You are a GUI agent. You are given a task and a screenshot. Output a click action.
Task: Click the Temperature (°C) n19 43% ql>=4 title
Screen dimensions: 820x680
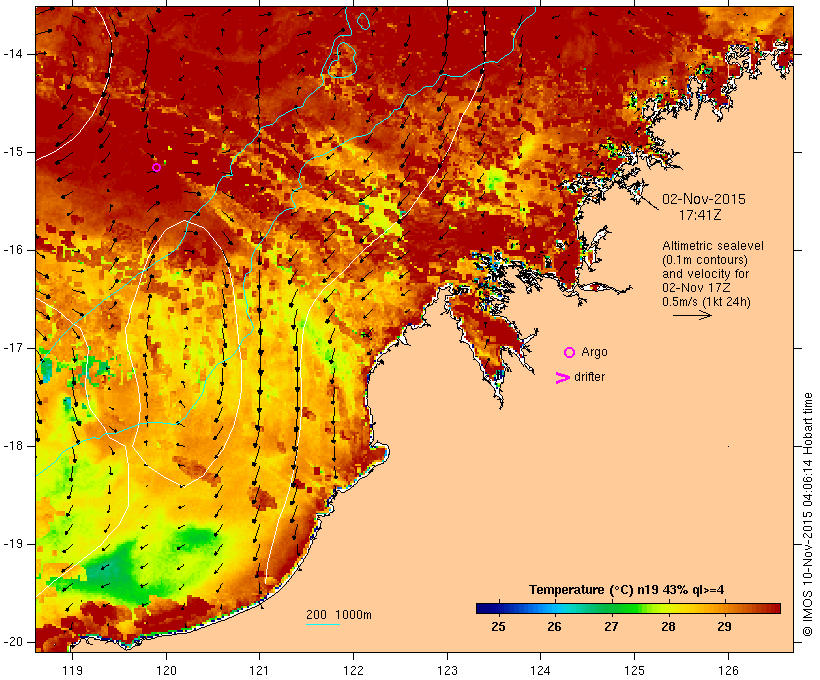[x=627, y=590]
